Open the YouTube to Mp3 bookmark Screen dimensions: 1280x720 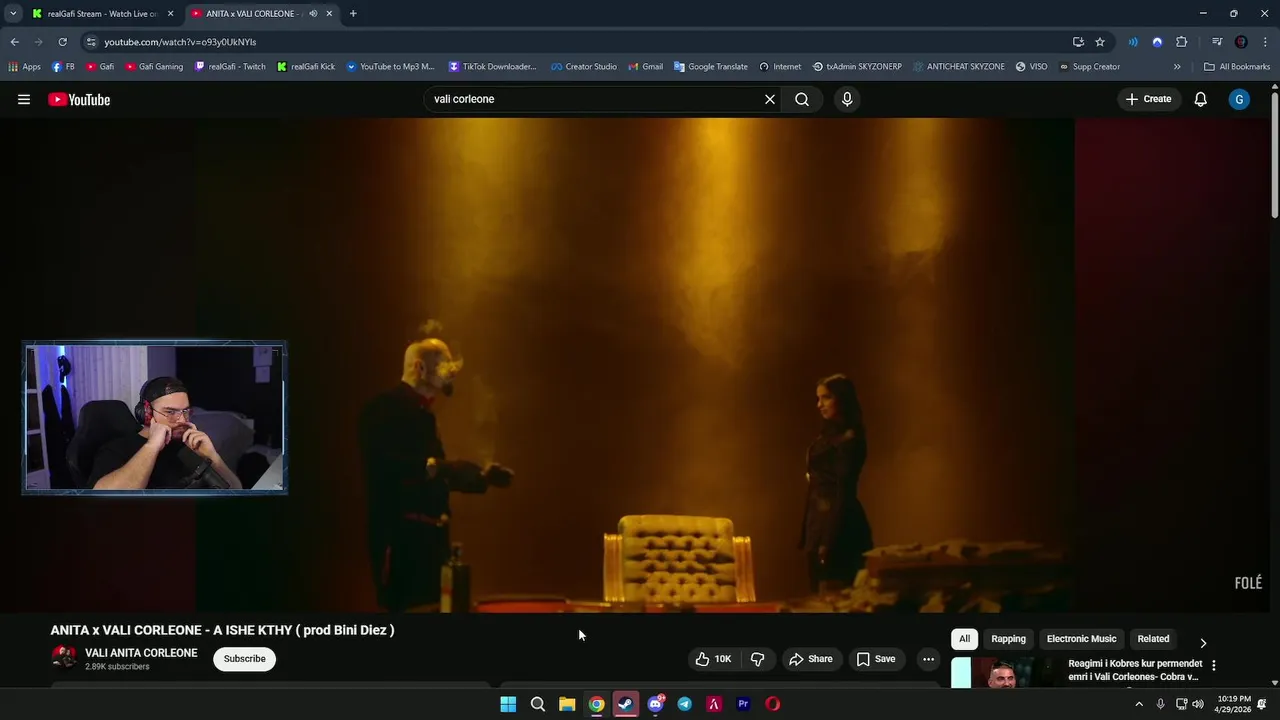(x=390, y=67)
